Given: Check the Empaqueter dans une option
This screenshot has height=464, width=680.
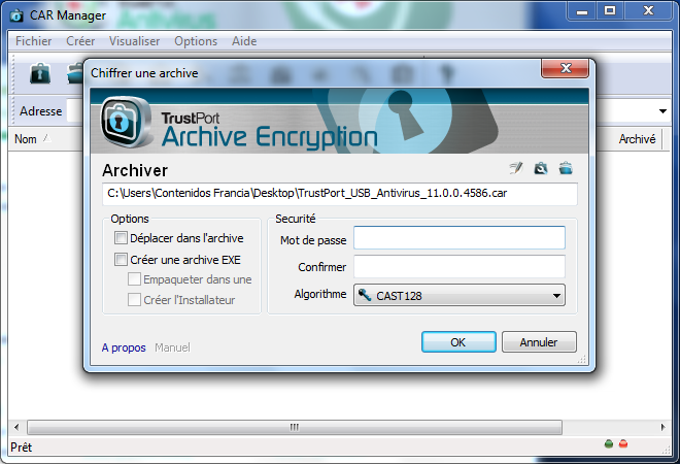Looking at the screenshot, I should 134,279.
